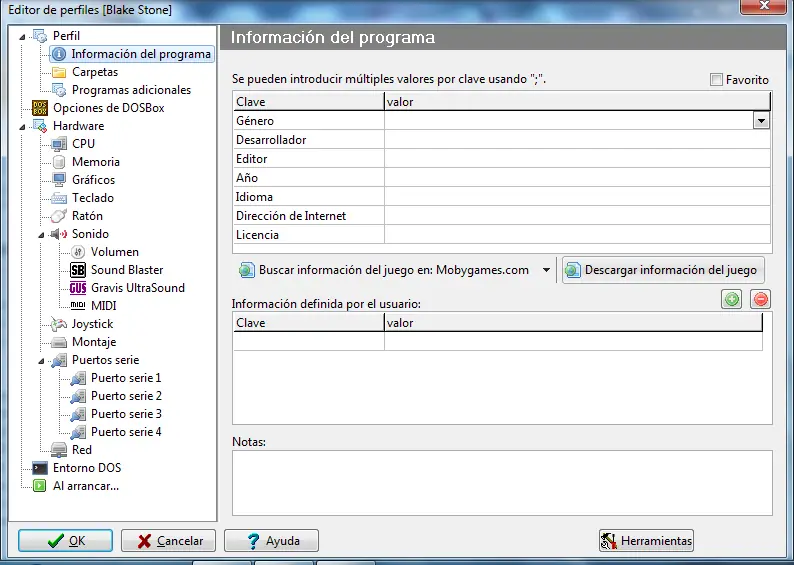
Task: Click the MIDI icon
Action: tap(78, 305)
